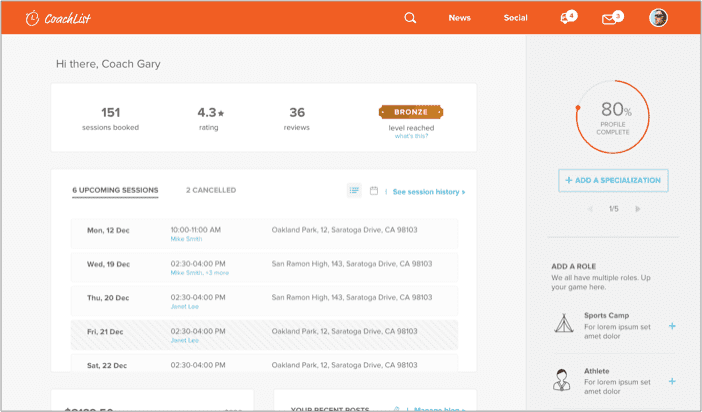Go to next suggestion arrow beside 1/5
This screenshot has width=702, height=412.
pos(638,209)
